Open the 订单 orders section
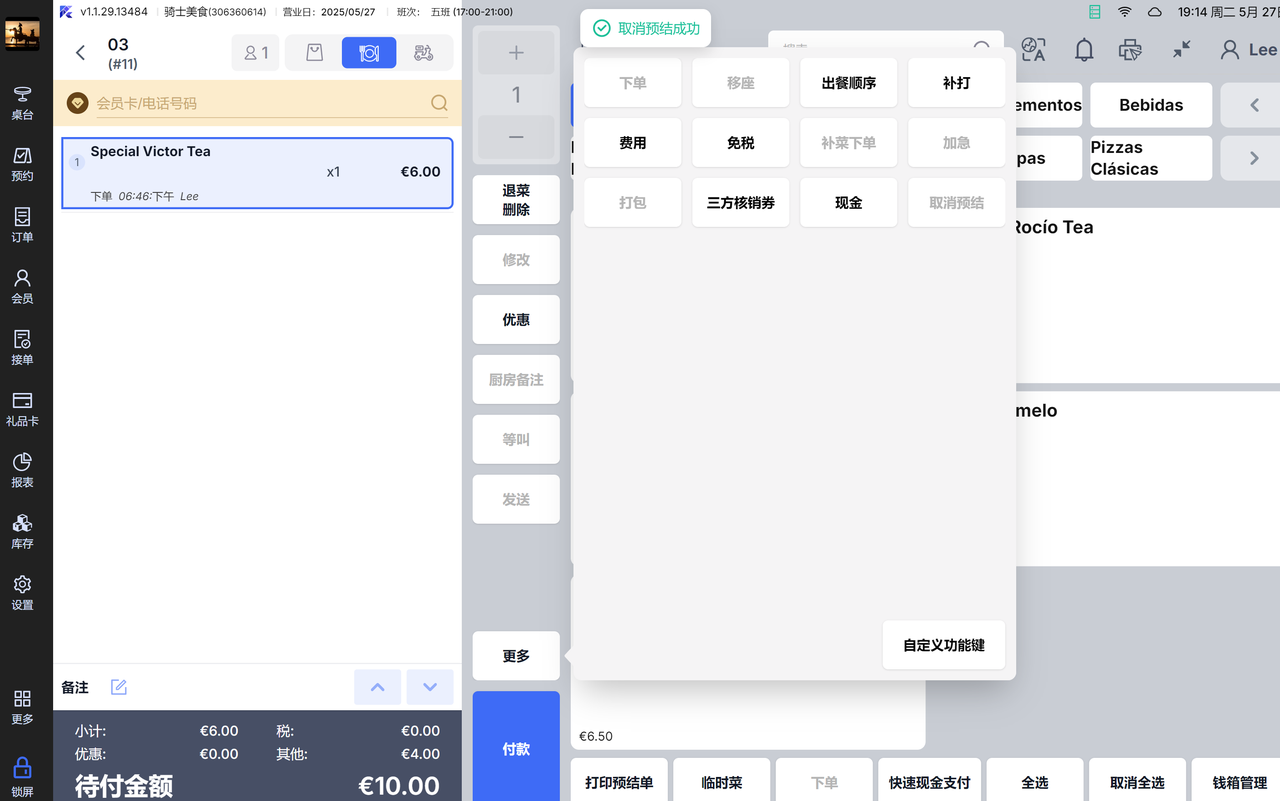Image resolution: width=1280 pixels, height=801 pixels. pos(22,225)
